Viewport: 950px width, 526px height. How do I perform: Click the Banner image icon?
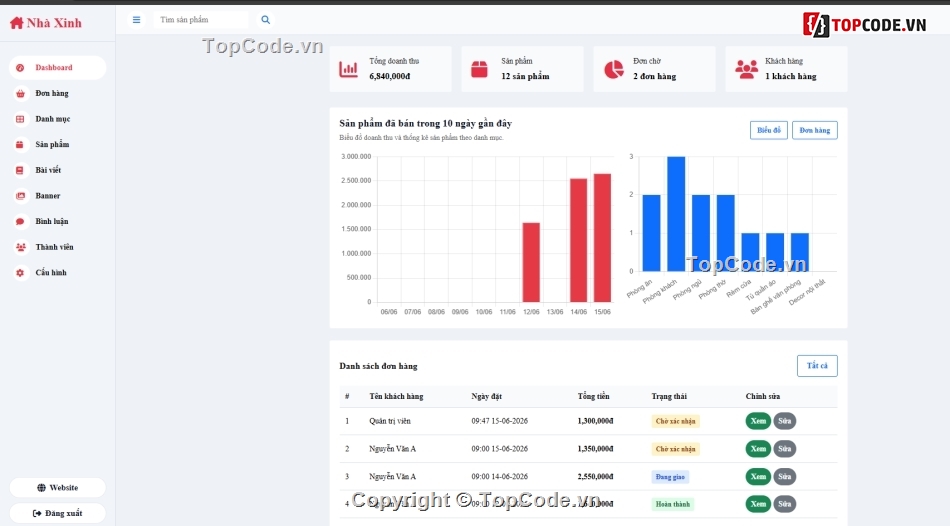[x=20, y=196]
